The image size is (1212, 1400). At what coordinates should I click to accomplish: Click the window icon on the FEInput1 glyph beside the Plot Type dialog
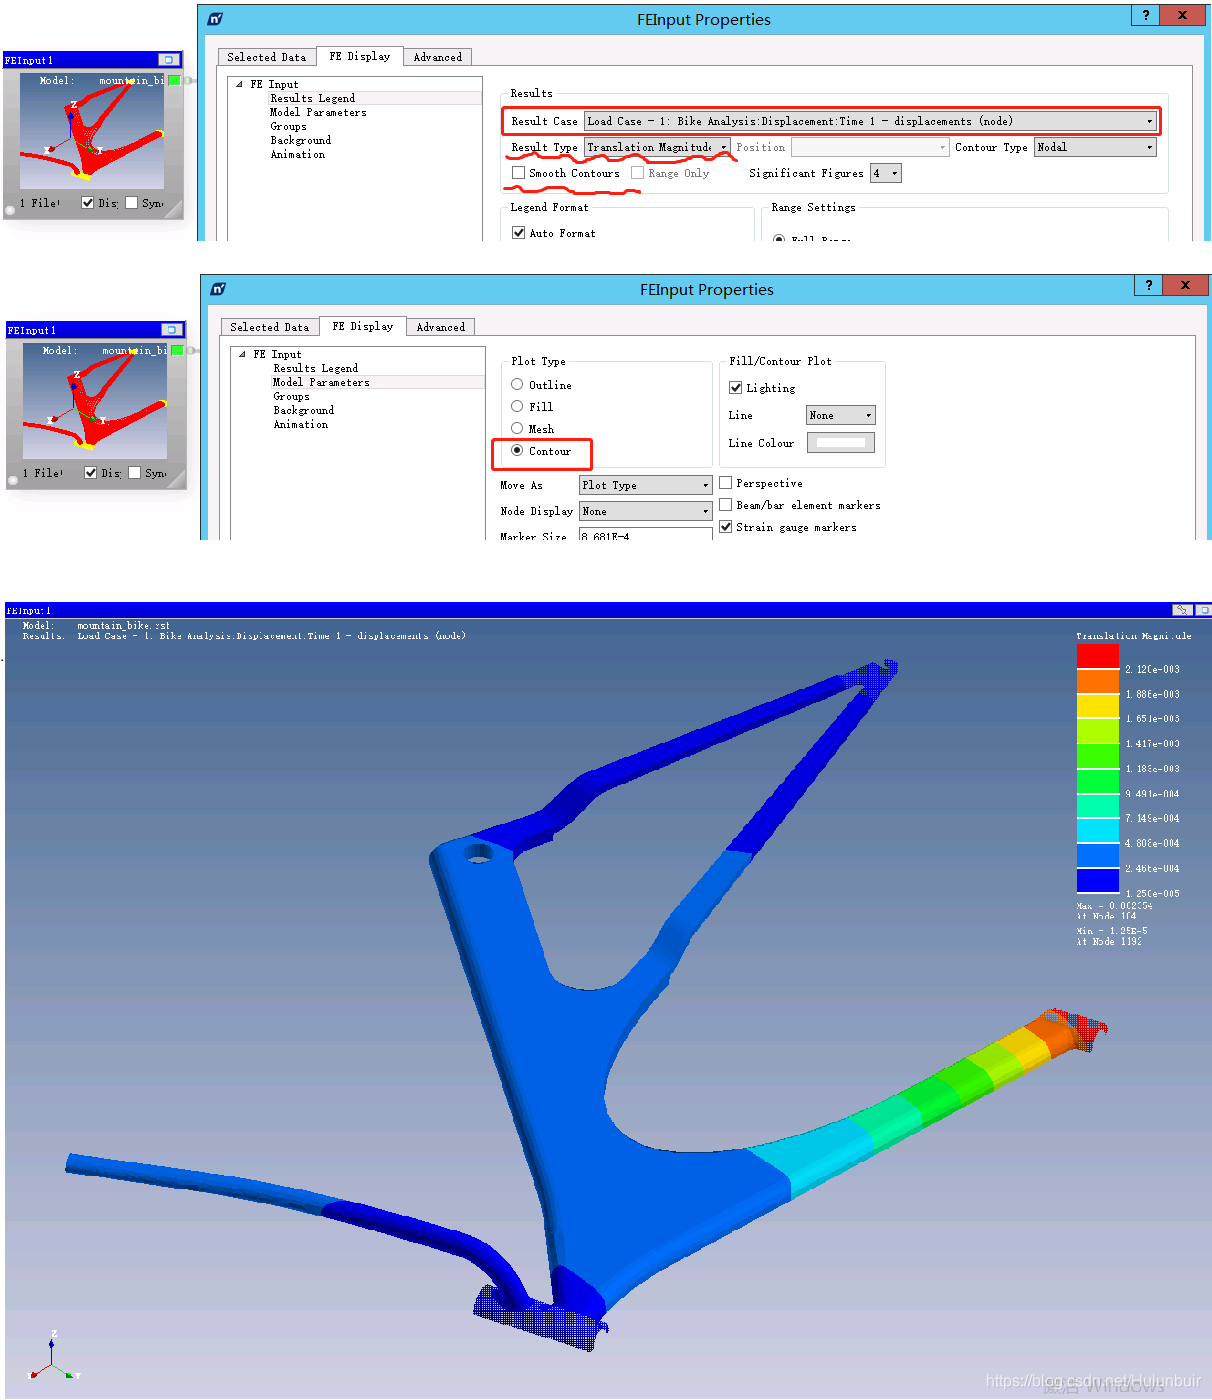[172, 330]
